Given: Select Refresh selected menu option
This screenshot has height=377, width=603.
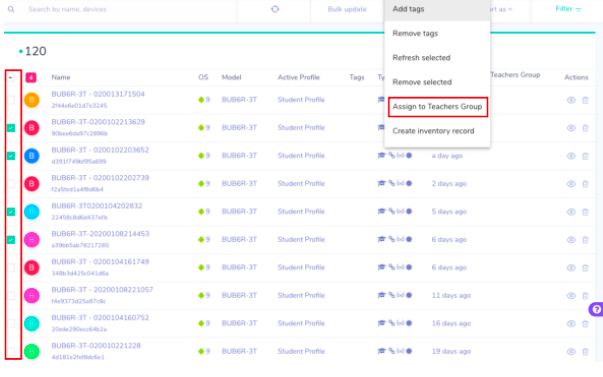Looking at the screenshot, I should [437, 58].
